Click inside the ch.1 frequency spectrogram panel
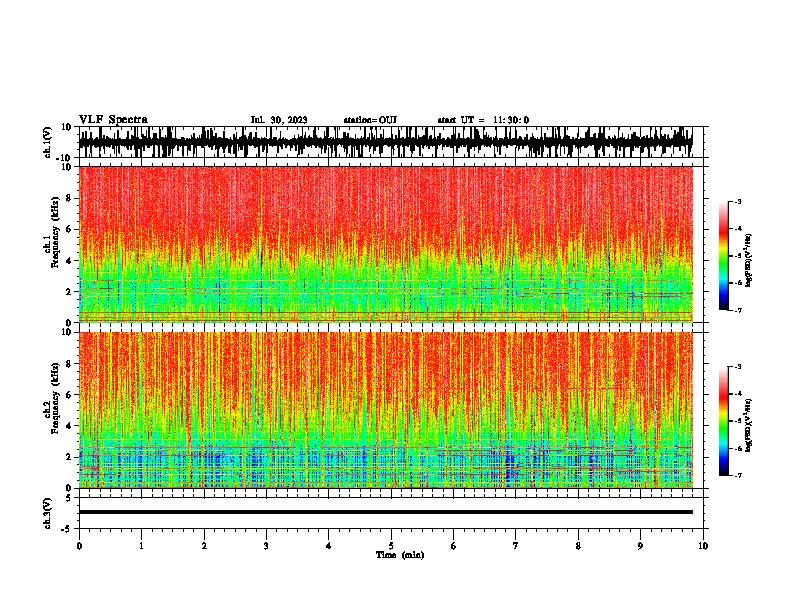 tap(386, 244)
